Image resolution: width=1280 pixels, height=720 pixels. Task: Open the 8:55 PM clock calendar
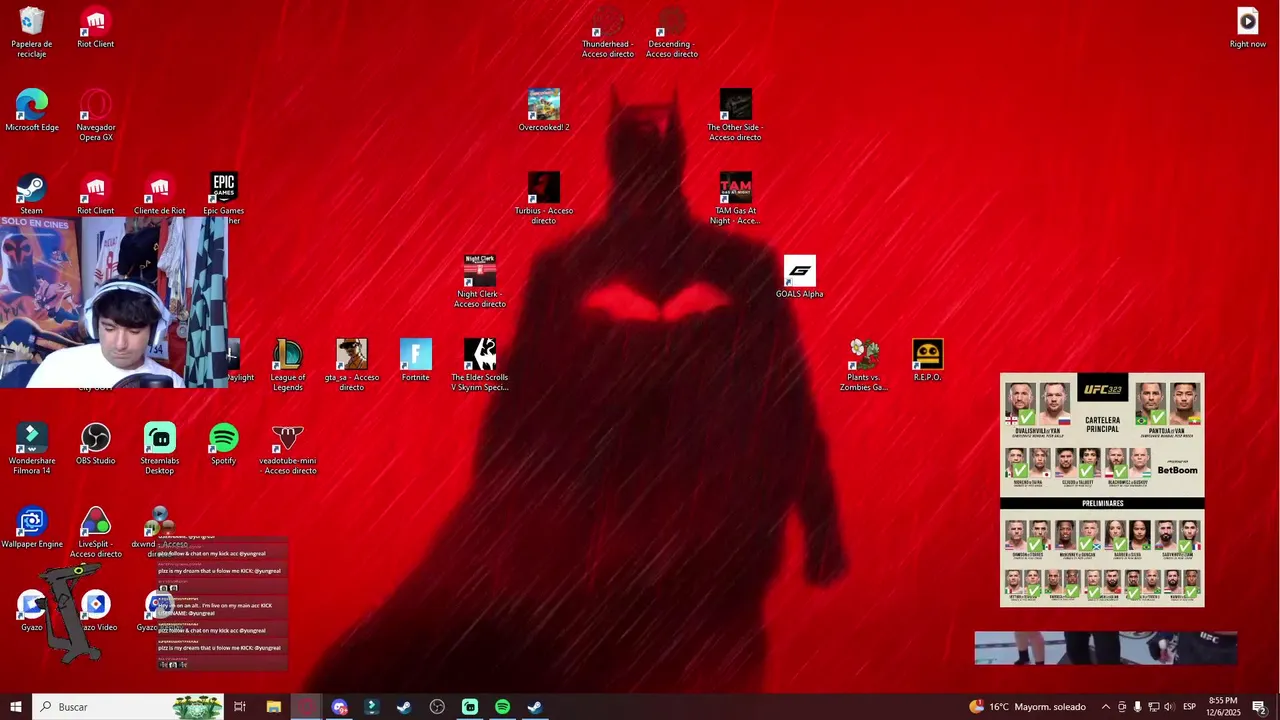point(1223,707)
